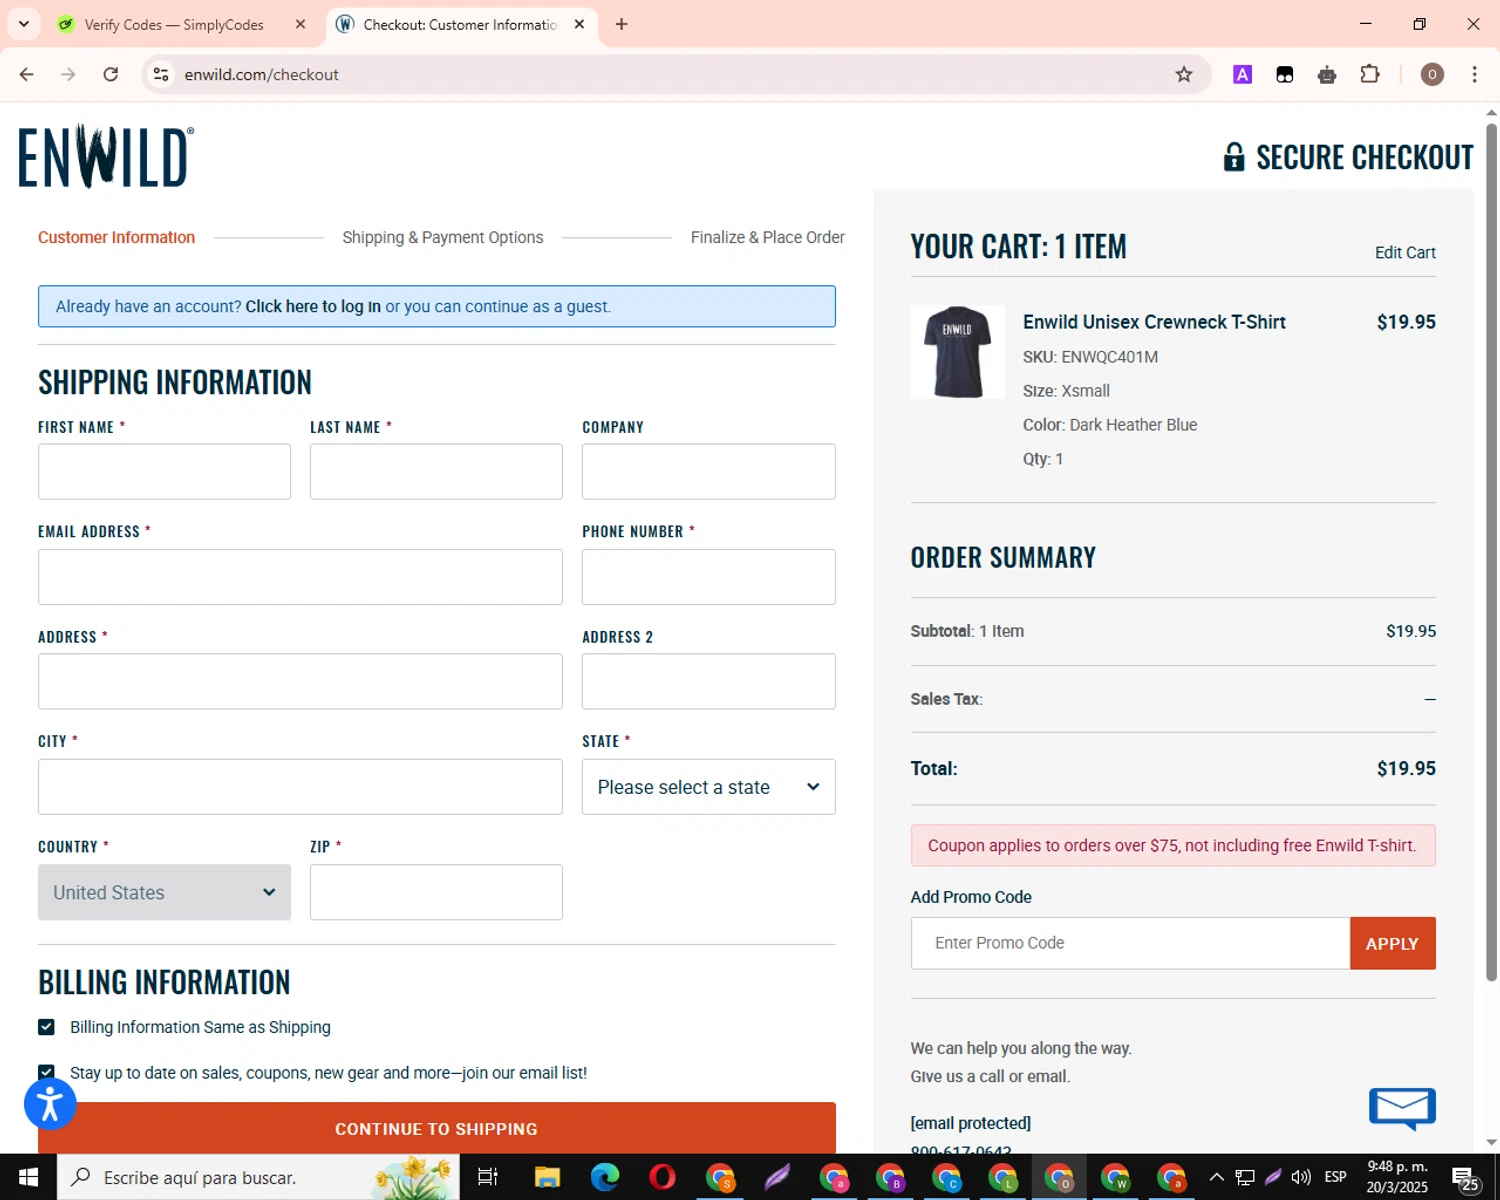This screenshot has width=1500, height=1200.
Task: Click the ZIP field
Action: (x=436, y=892)
